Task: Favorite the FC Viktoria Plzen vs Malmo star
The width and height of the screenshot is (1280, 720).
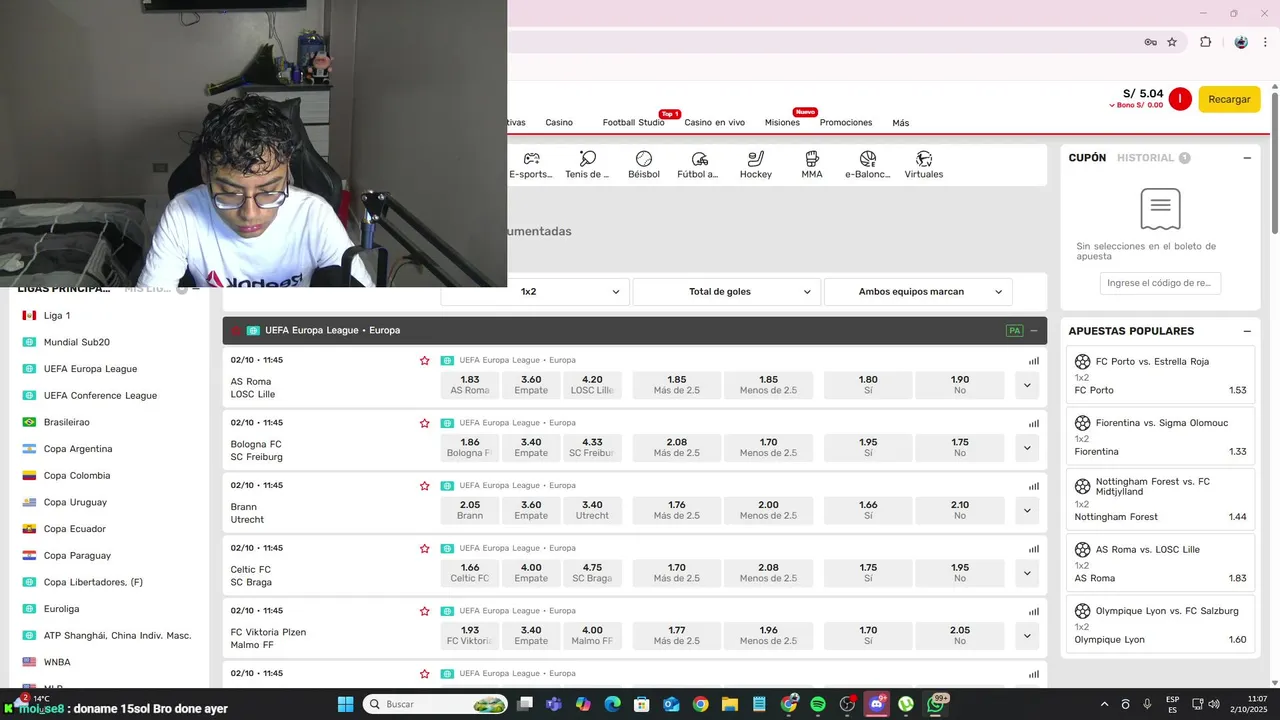Action: click(x=424, y=611)
